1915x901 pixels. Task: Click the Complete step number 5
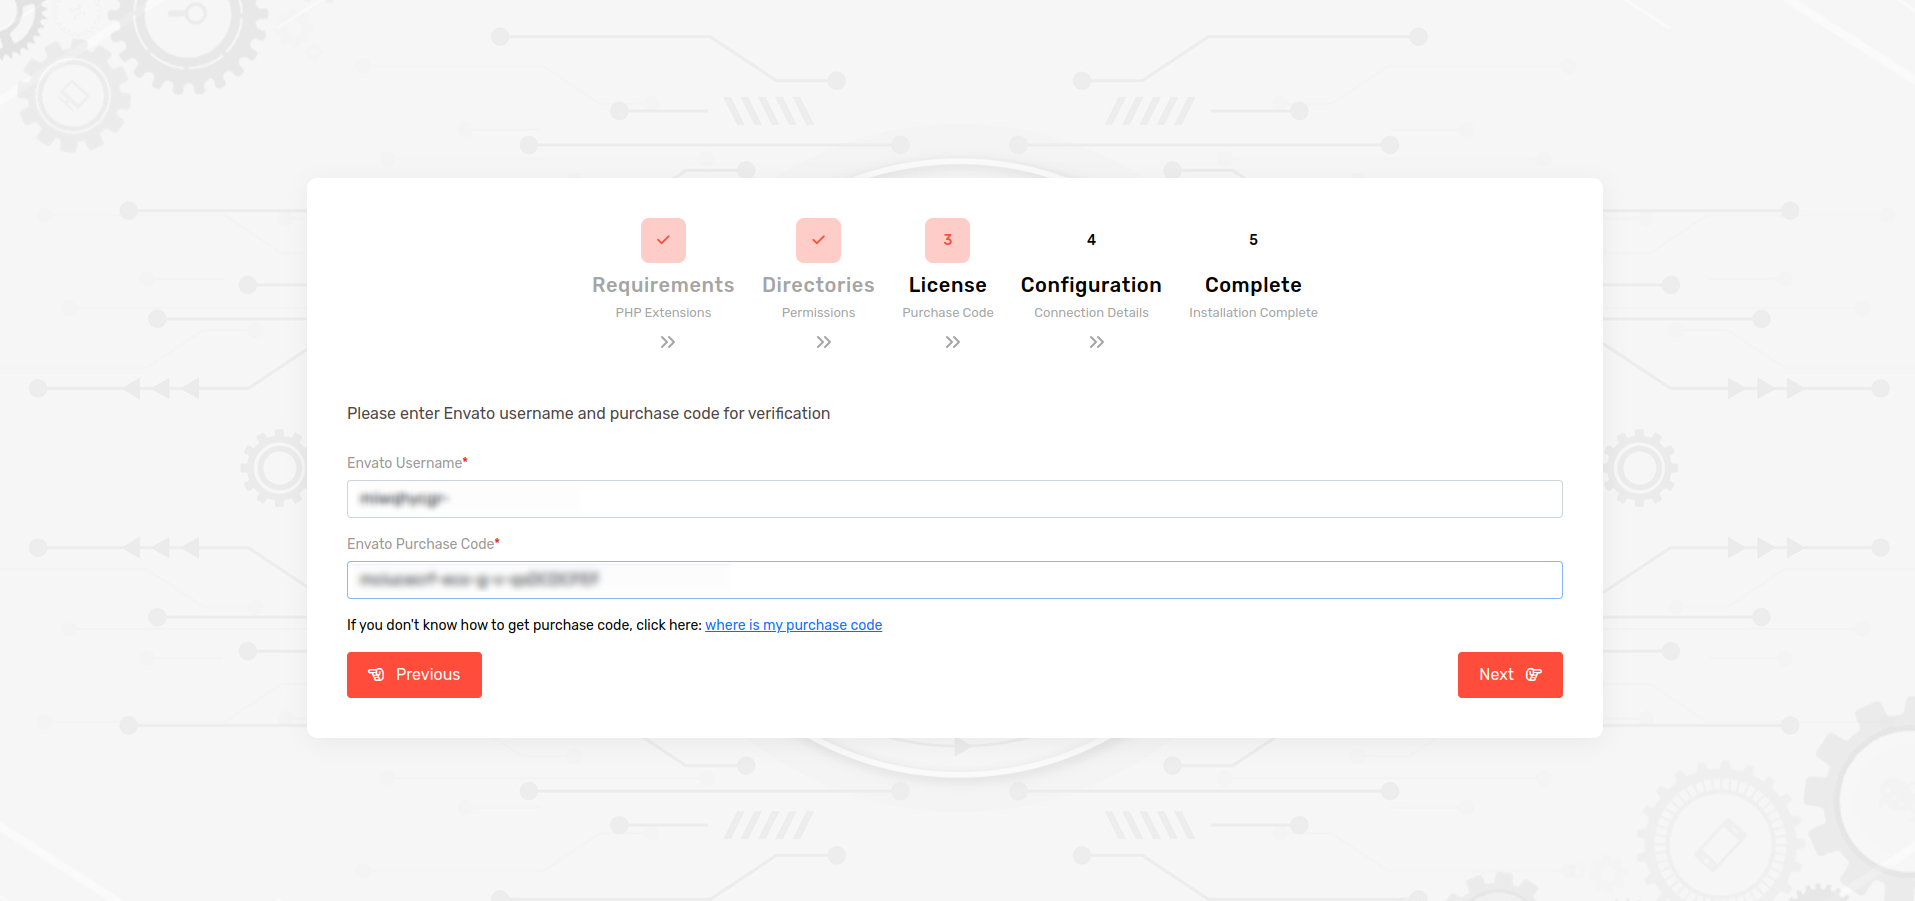1253,240
